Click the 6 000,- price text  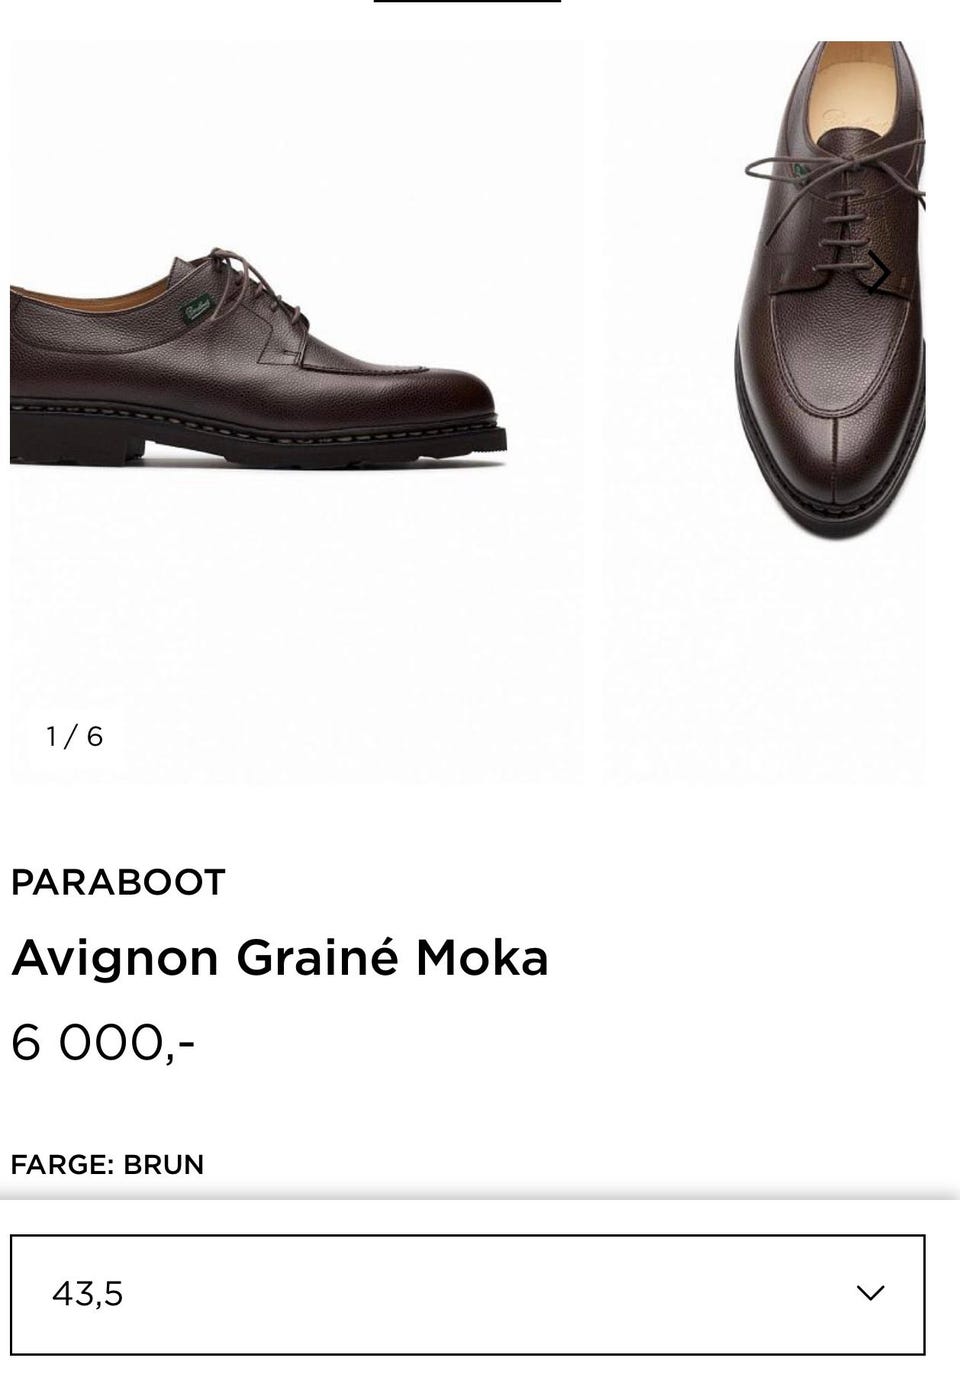pyautogui.click(x=103, y=1043)
